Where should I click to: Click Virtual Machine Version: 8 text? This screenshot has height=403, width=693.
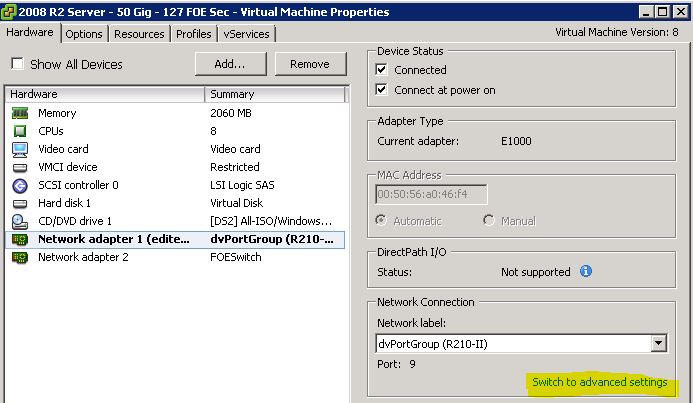[x=617, y=32]
